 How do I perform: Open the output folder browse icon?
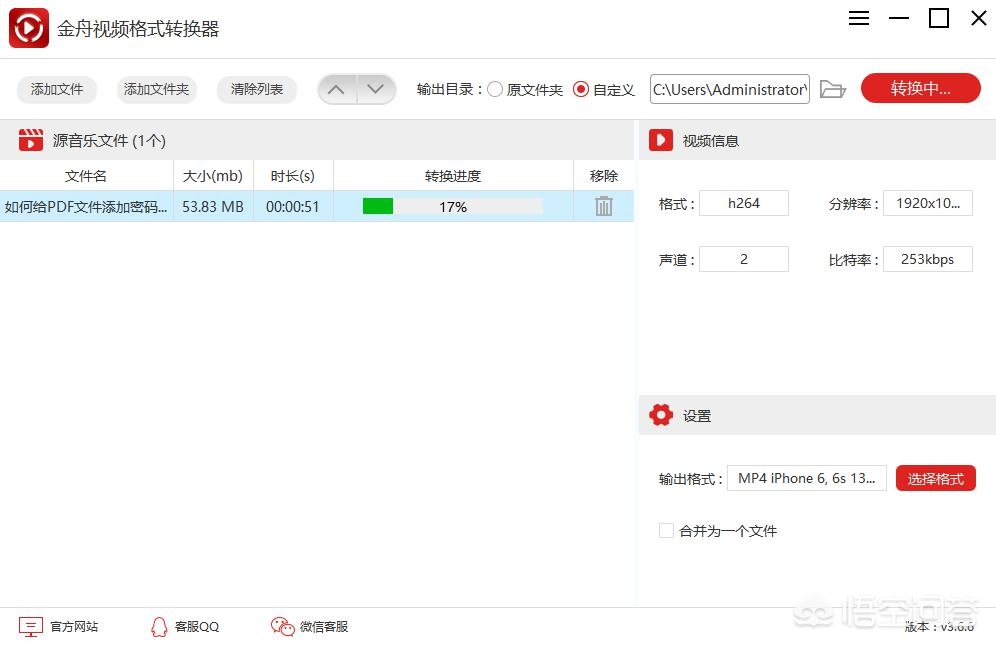tap(832, 89)
